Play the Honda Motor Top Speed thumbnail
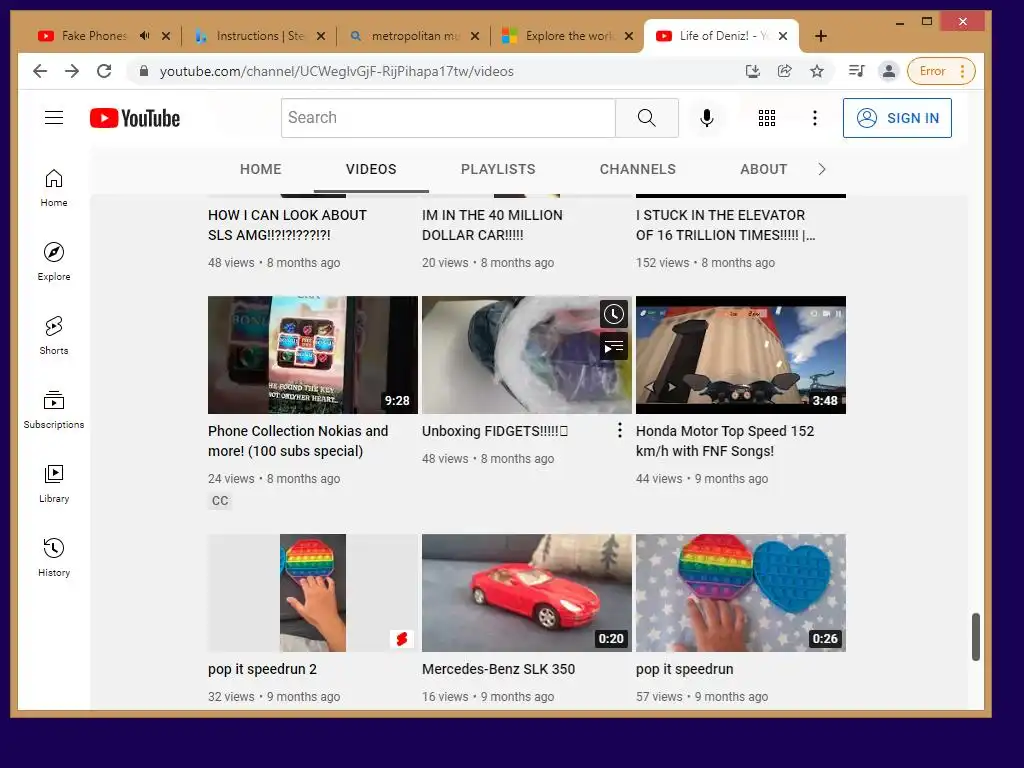 [741, 355]
